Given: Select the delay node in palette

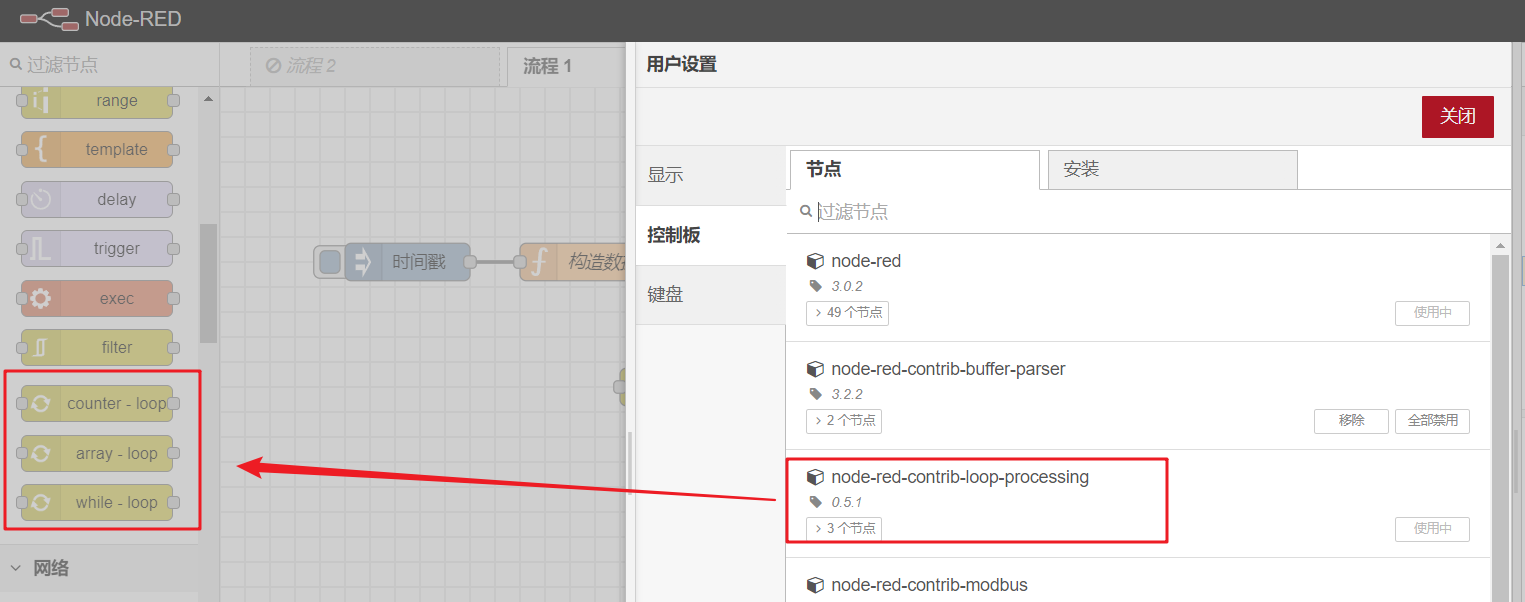Looking at the screenshot, I should 97,199.
